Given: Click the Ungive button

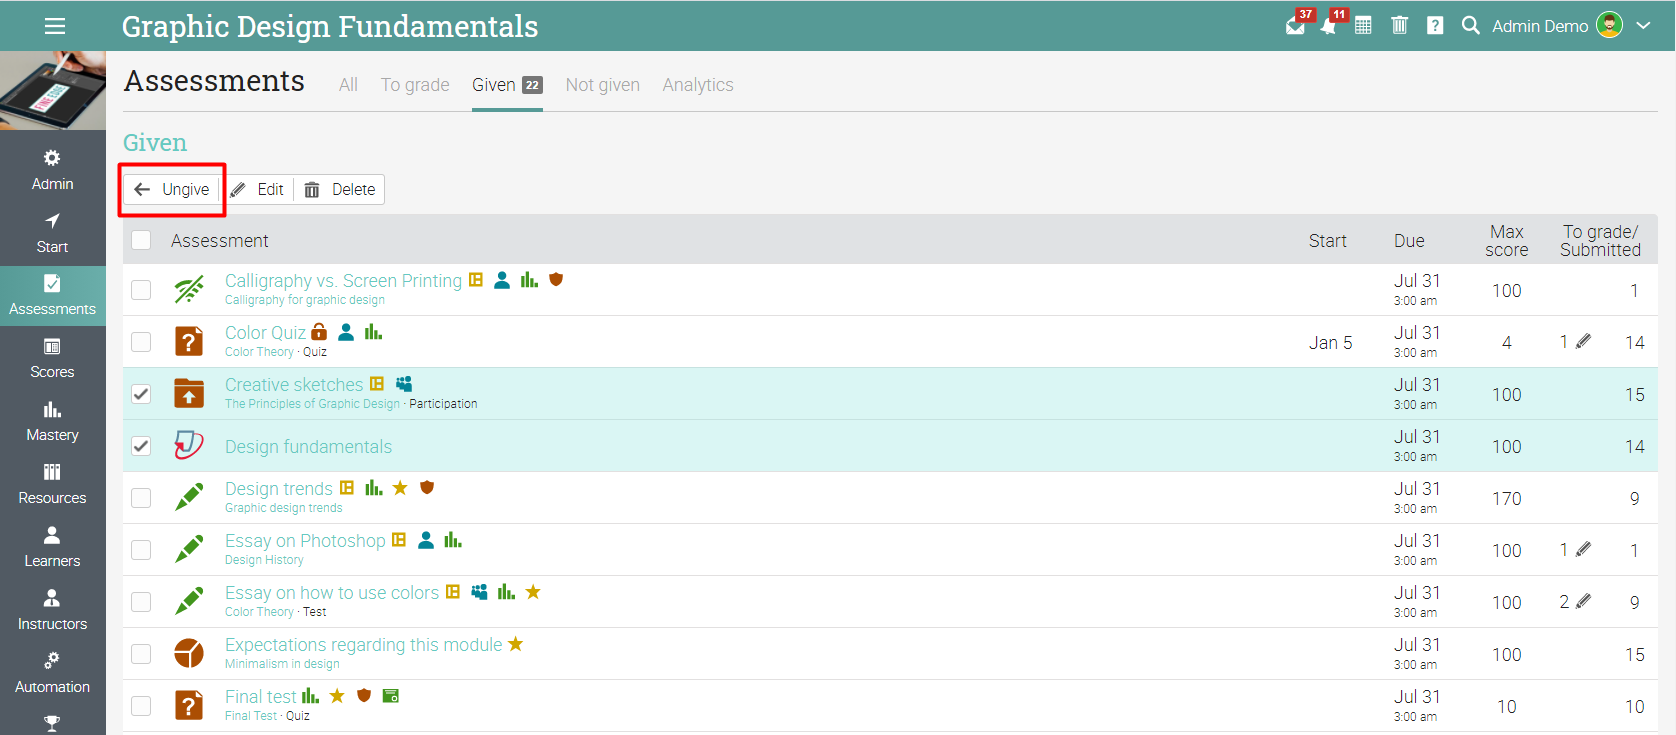Looking at the screenshot, I should click(172, 190).
